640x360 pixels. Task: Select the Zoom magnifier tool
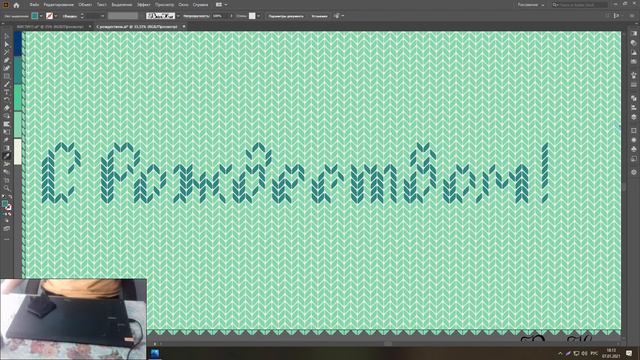tap(7, 188)
